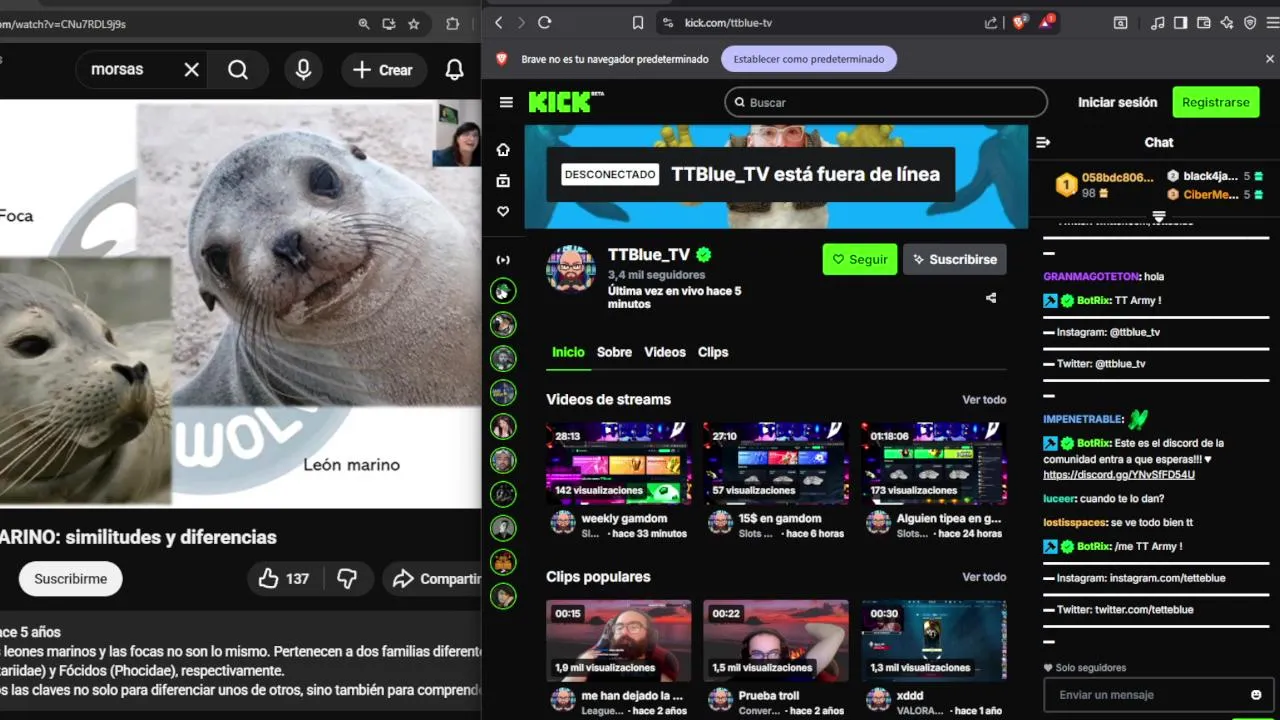
Task: Click GRANMAGOTETON username in chat
Action: (1091, 276)
